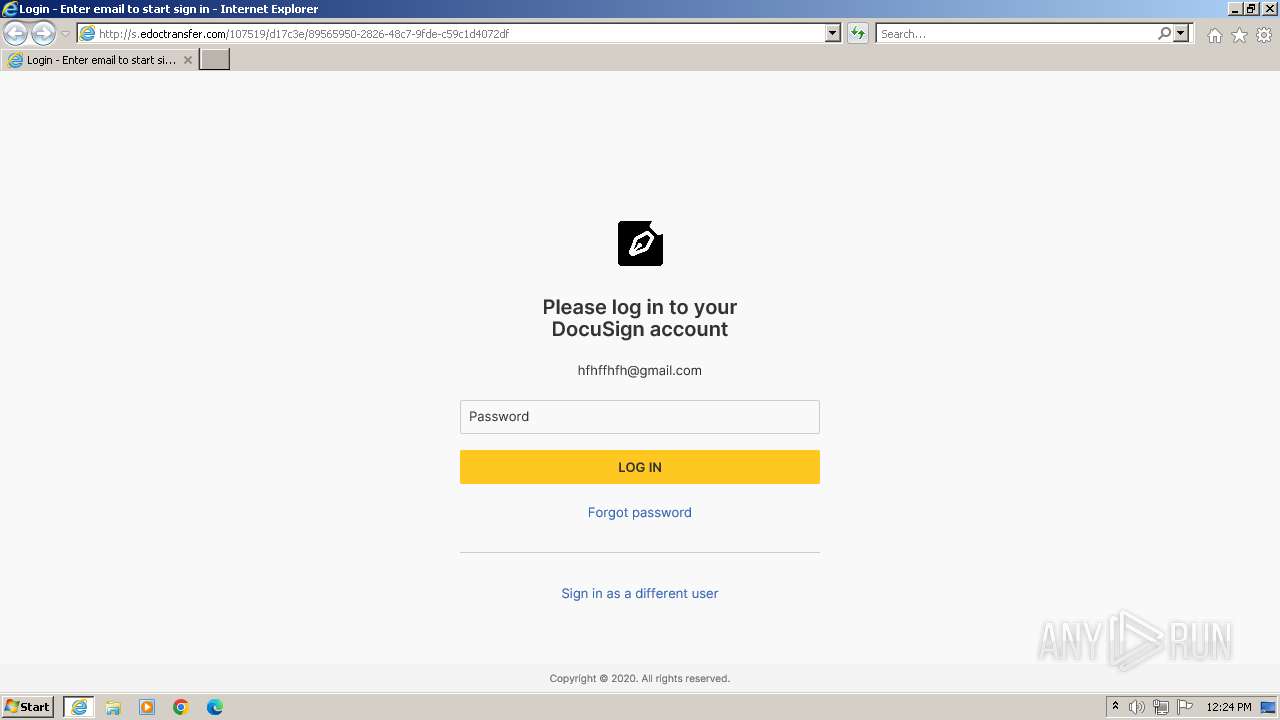Viewport: 1280px width, 720px height.
Task: Launch Google Chrome from the taskbar
Action: [x=181, y=707]
